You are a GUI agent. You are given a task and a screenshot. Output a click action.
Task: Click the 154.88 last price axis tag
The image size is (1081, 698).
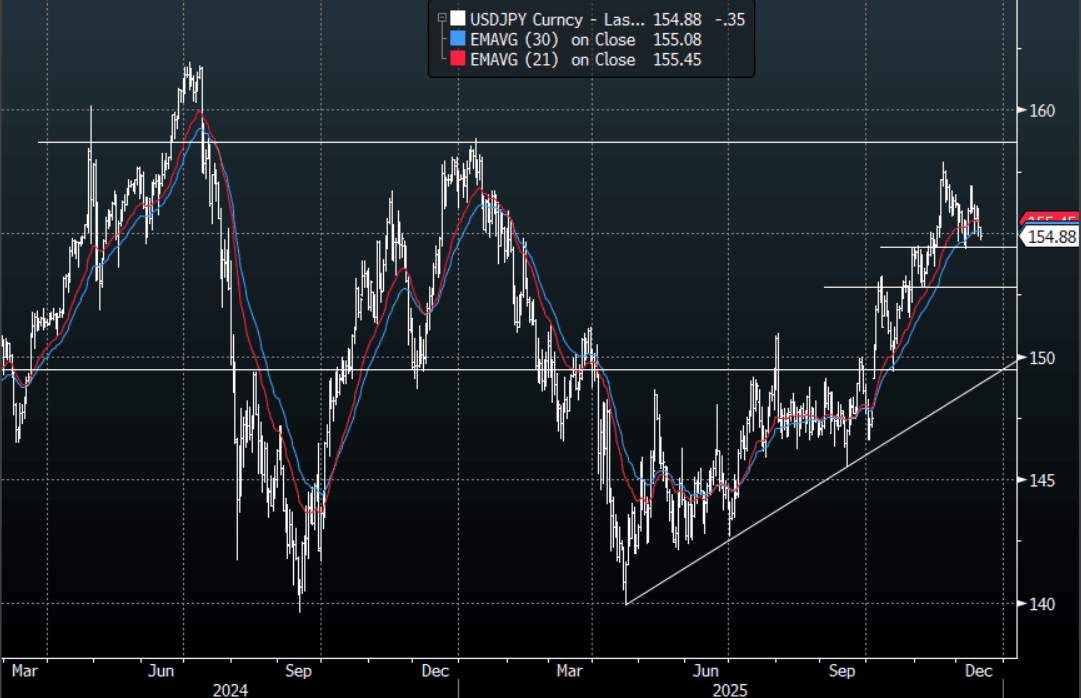pyautogui.click(x=1050, y=237)
